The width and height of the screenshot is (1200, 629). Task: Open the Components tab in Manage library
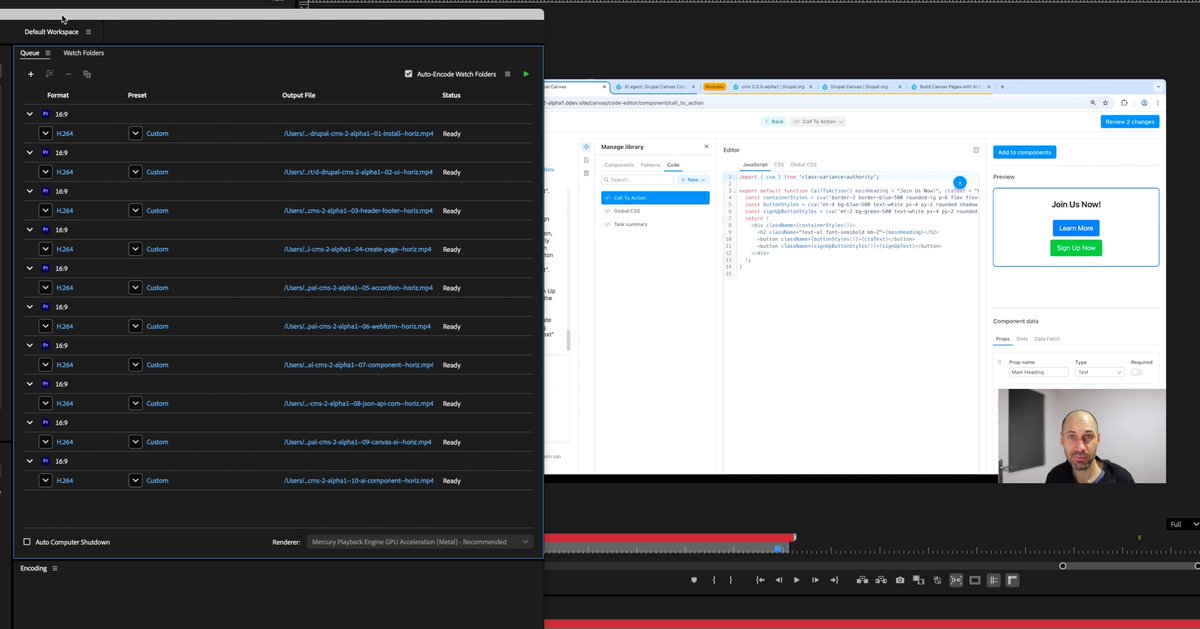click(x=619, y=164)
